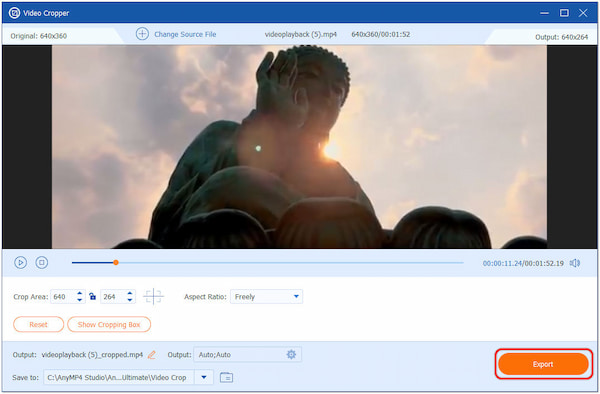Stop the video playback
This screenshot has width=600, height=394.
pos(42,262)
